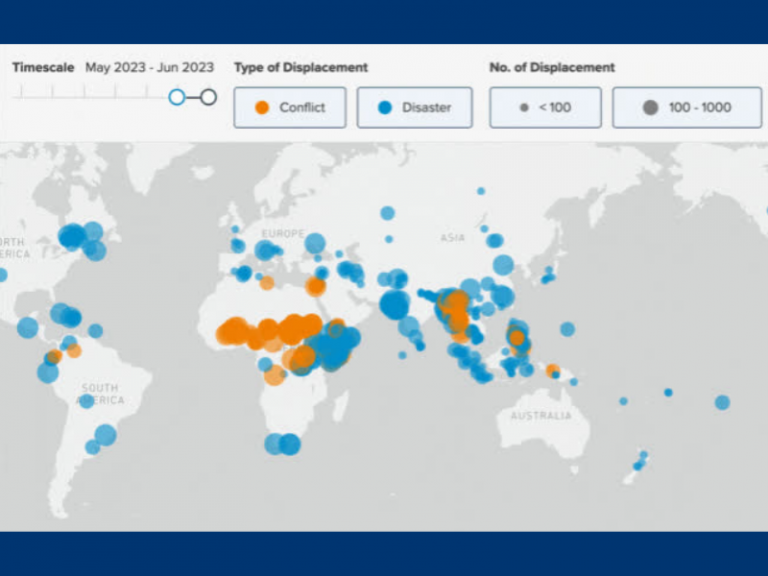Click the large blue bubble over Pakistan

pos(394,303)
